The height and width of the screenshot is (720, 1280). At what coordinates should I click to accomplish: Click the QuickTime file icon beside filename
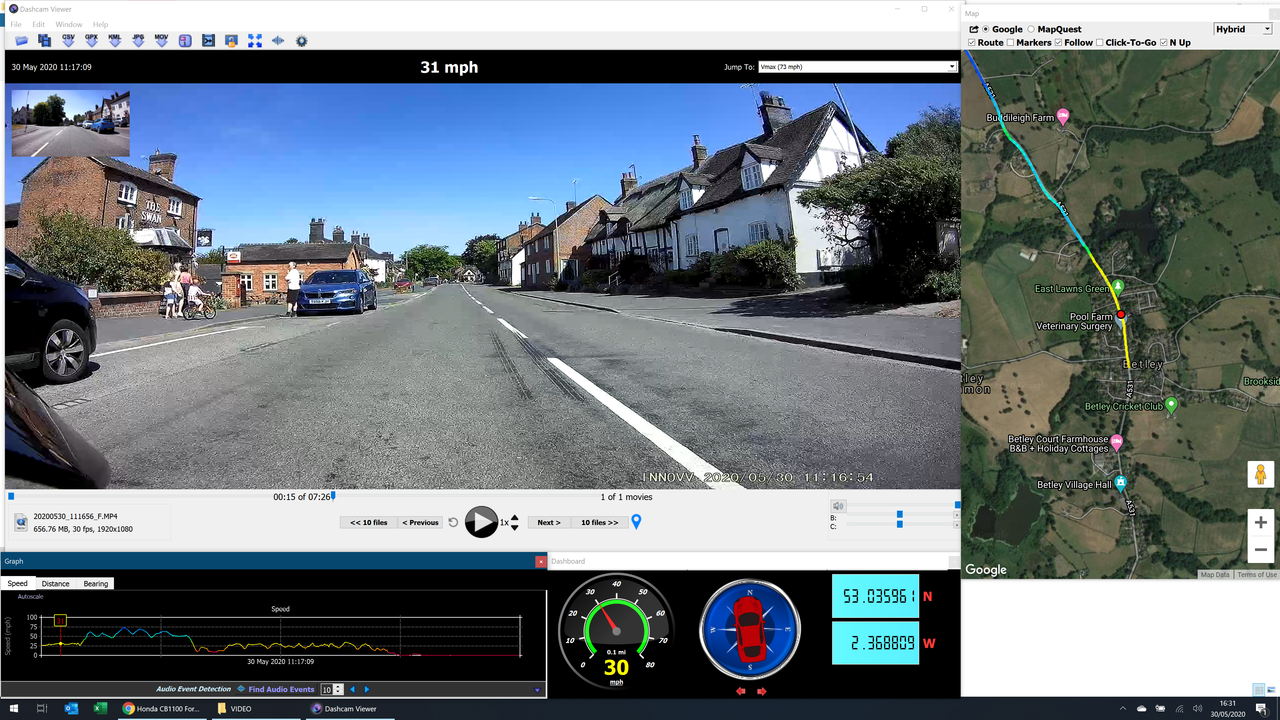pos(21,522)
